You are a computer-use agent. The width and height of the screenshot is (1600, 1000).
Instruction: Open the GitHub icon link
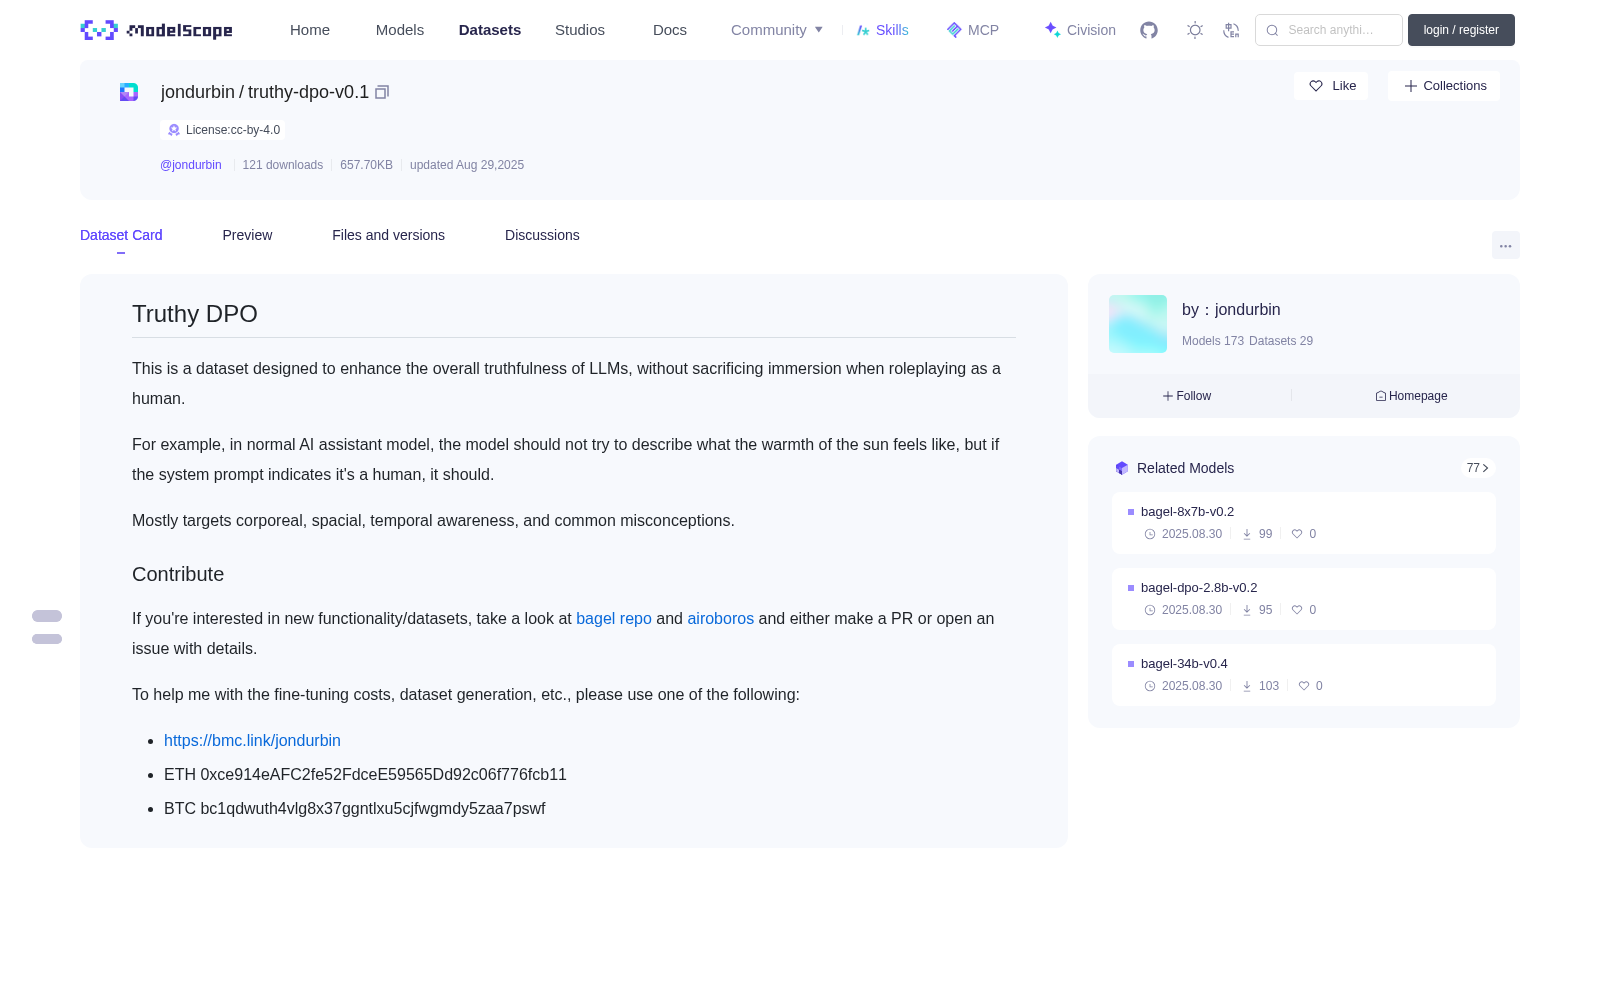[x=1149, y=30]
